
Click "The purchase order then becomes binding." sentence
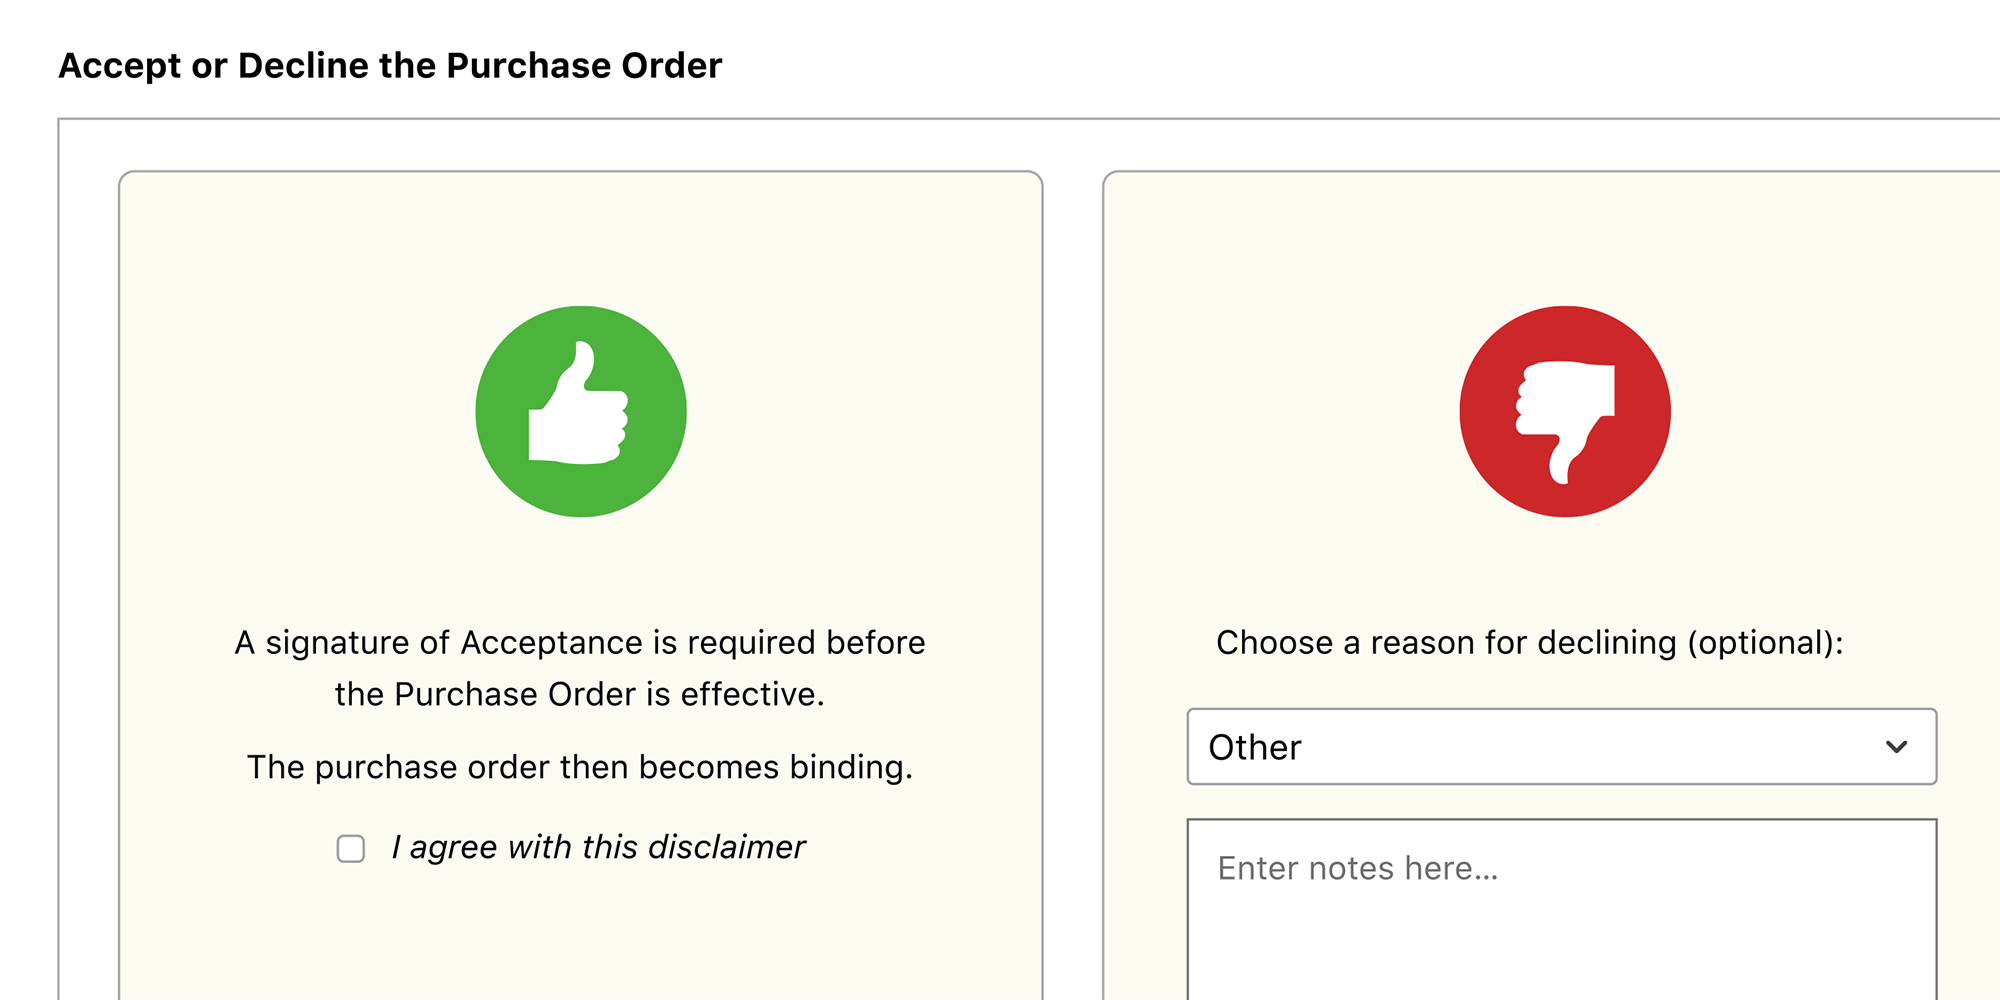[x=580, y=767]
